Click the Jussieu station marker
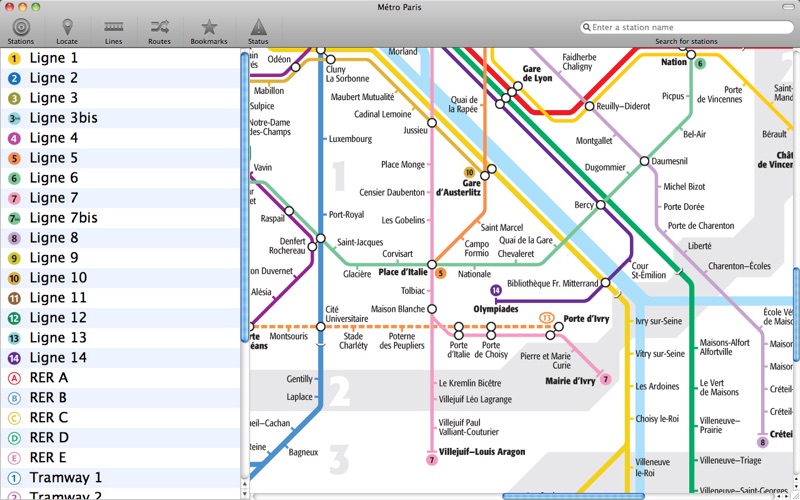This screenshot has height=500, width=800. point(432,123)
